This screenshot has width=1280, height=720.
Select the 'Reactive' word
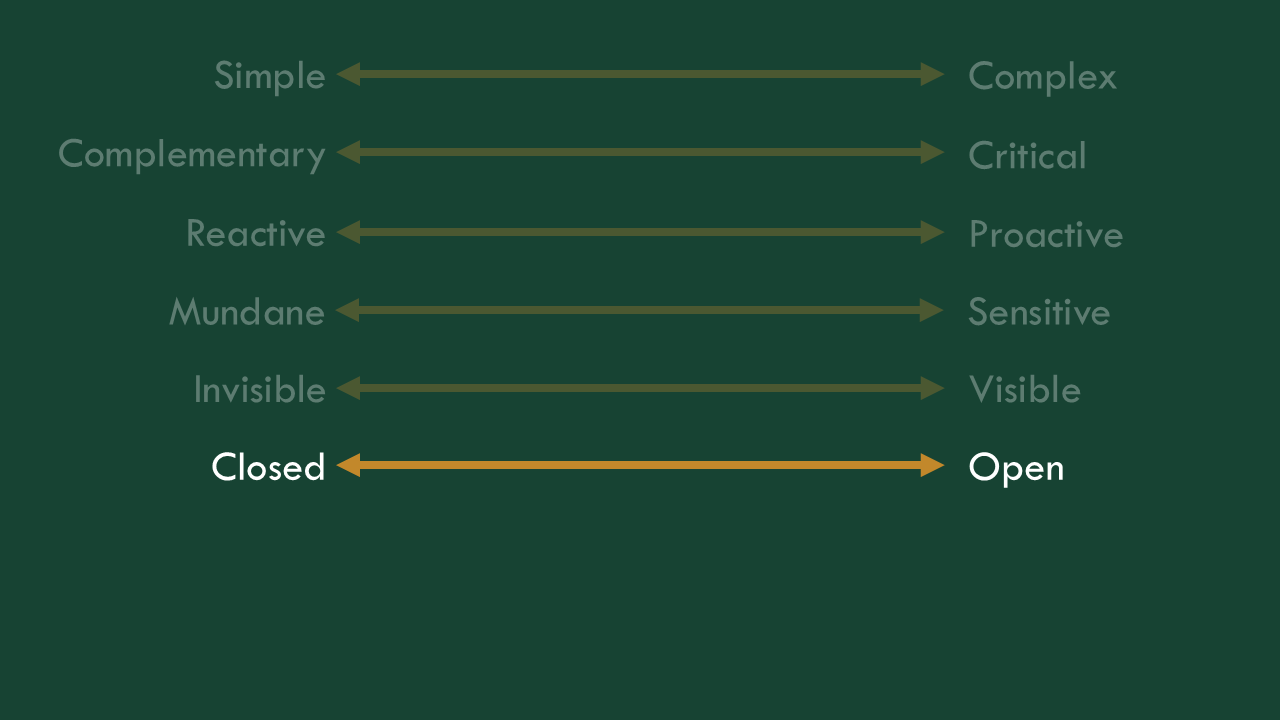pyautogui.click(x=256, y=233)
